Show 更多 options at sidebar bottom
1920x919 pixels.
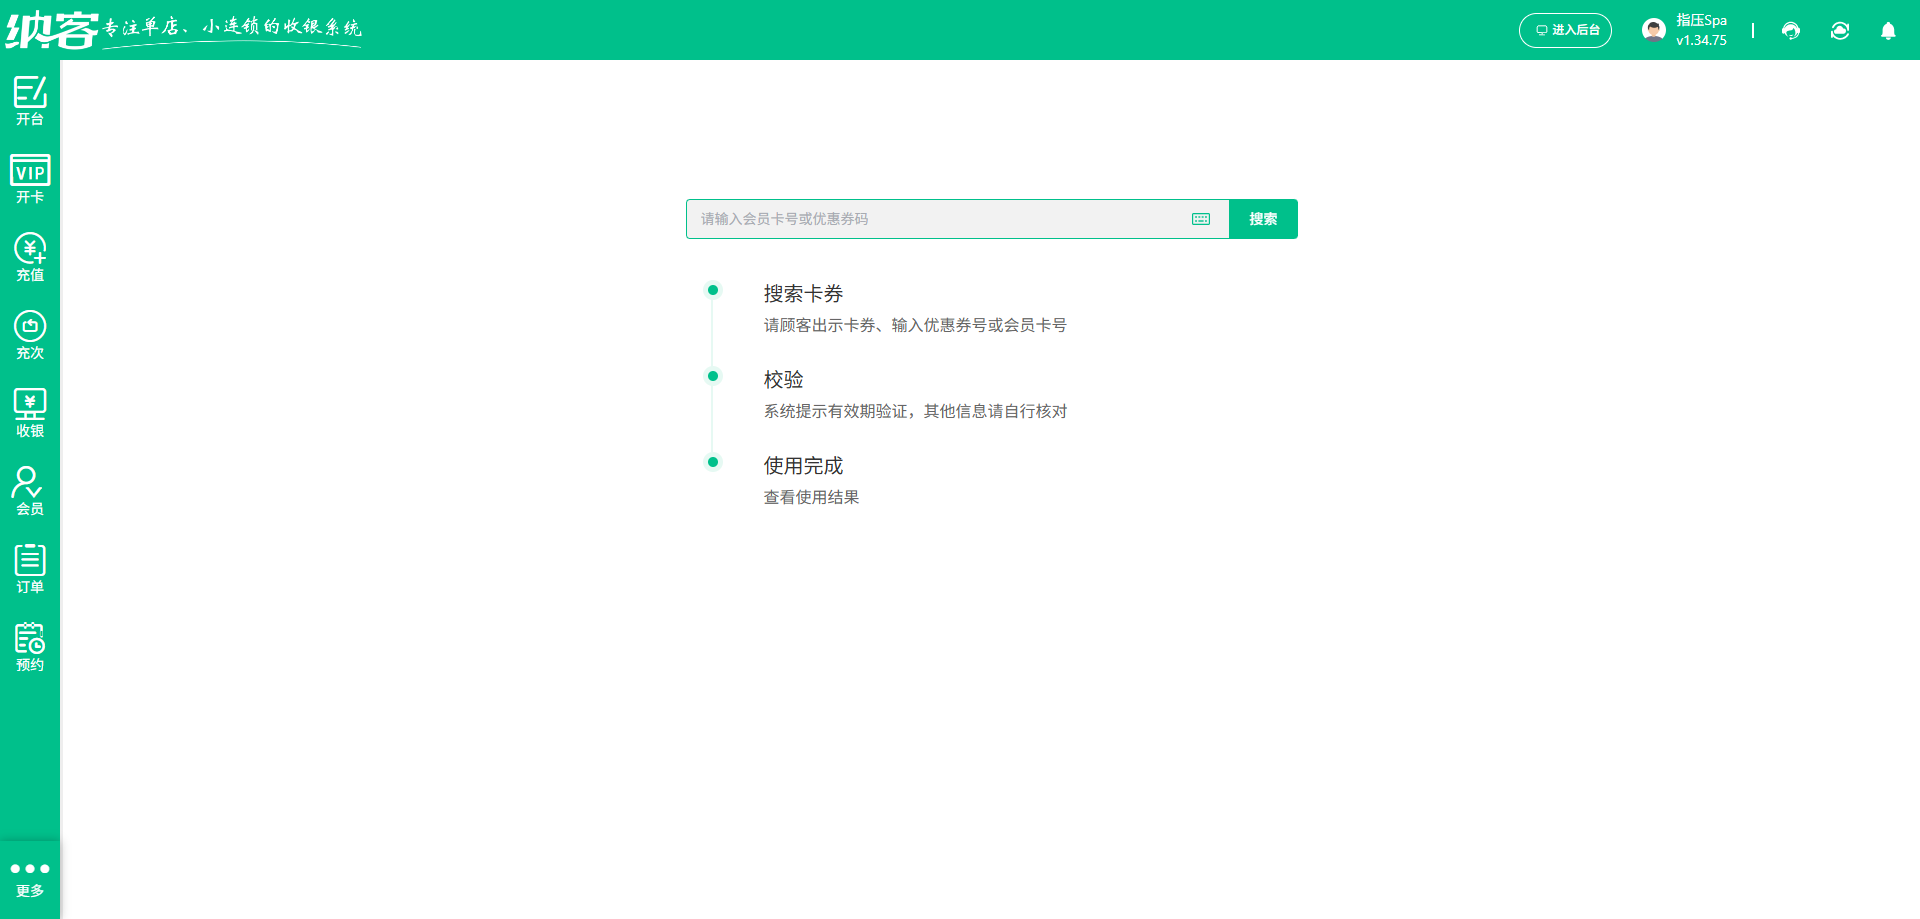pos(30,879)
